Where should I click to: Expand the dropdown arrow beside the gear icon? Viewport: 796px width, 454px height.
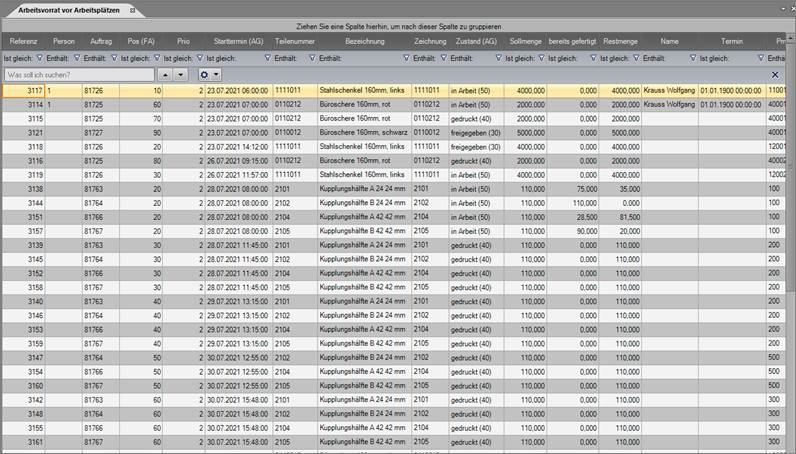(x=216, y=75)
